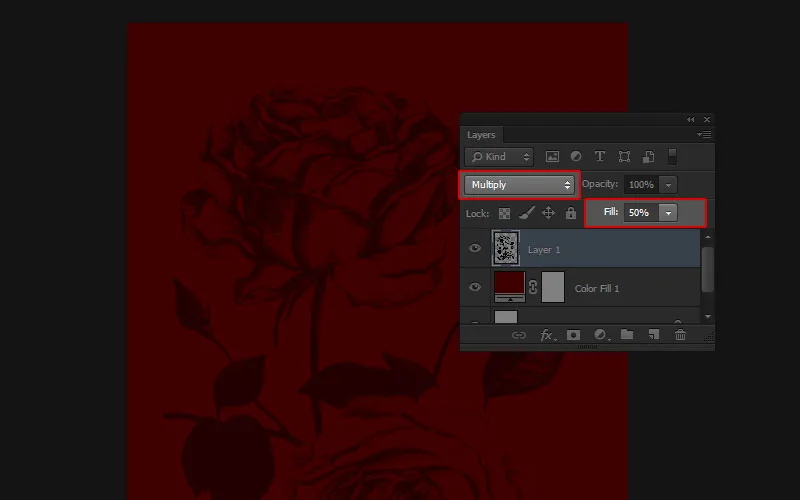This screenshot has height=500, width=800.
Task: Filter layers by shape layers
Action: click(624, 157)
